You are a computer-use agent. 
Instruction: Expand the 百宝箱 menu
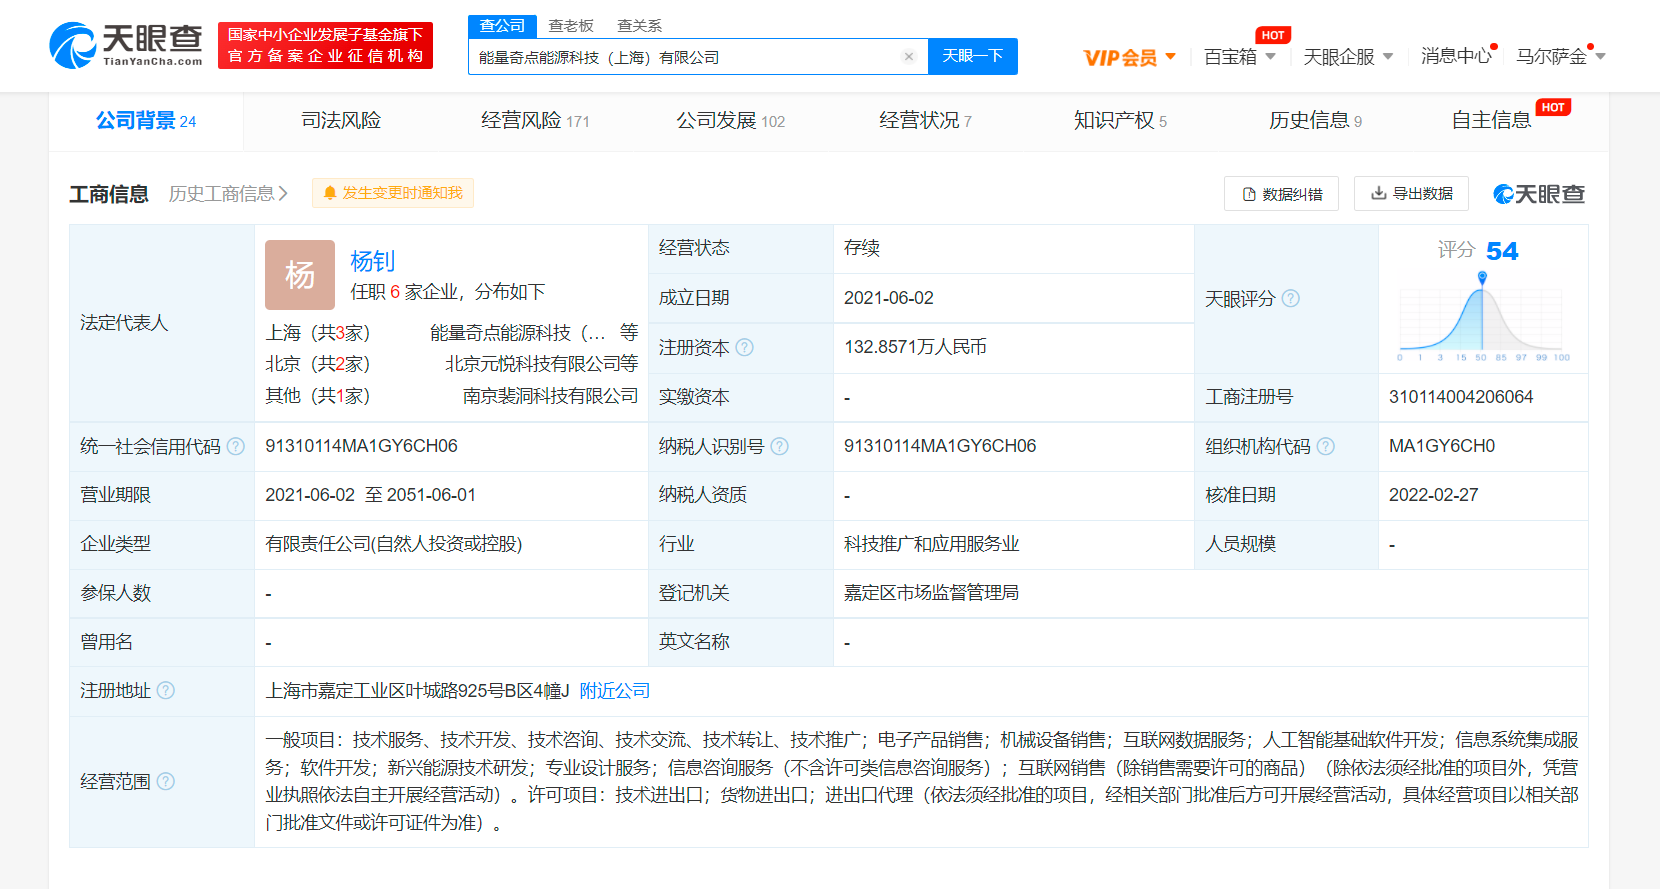point(1240,57)
